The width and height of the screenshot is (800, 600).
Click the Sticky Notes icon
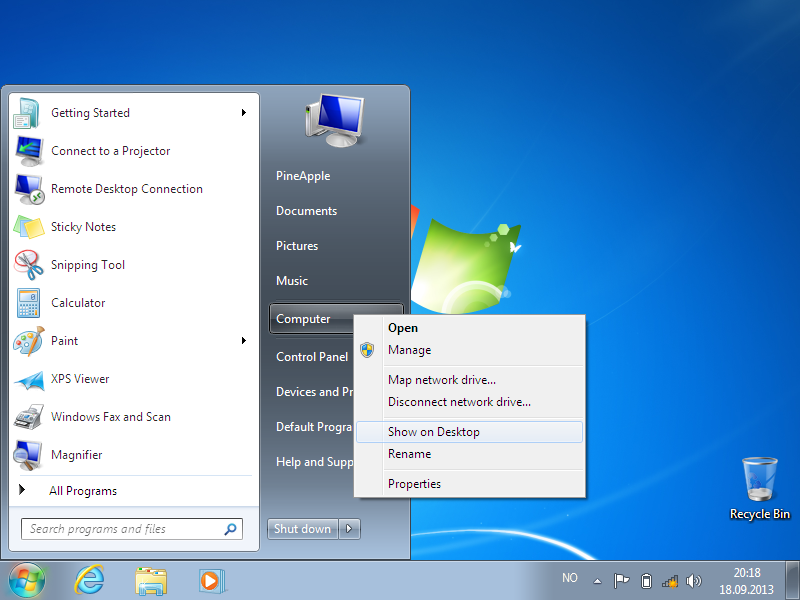pyautogui.click(x=29, y=227)
